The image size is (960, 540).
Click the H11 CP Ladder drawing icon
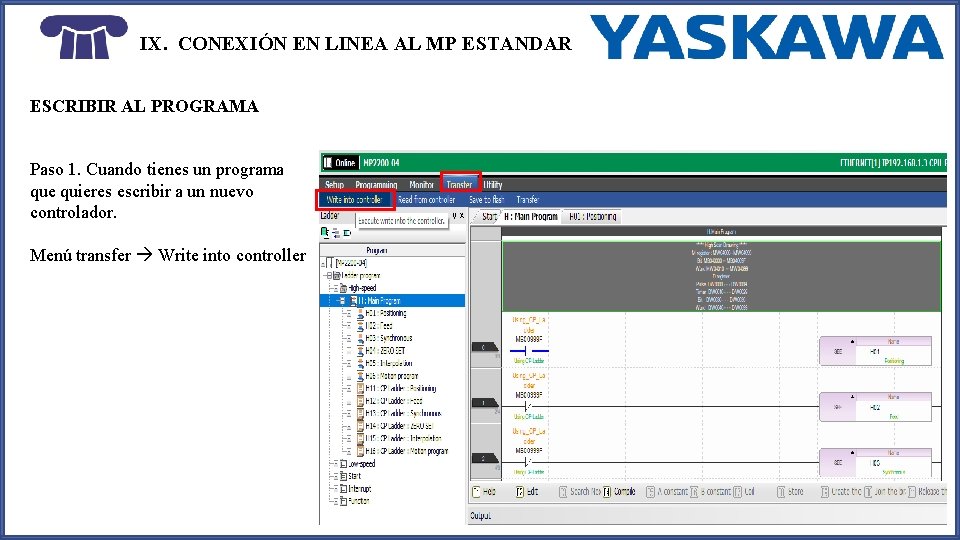[360, 389]
